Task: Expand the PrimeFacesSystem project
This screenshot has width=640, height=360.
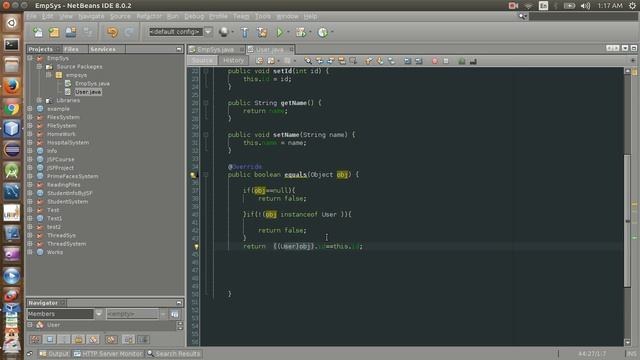Action: coord(30,176)
